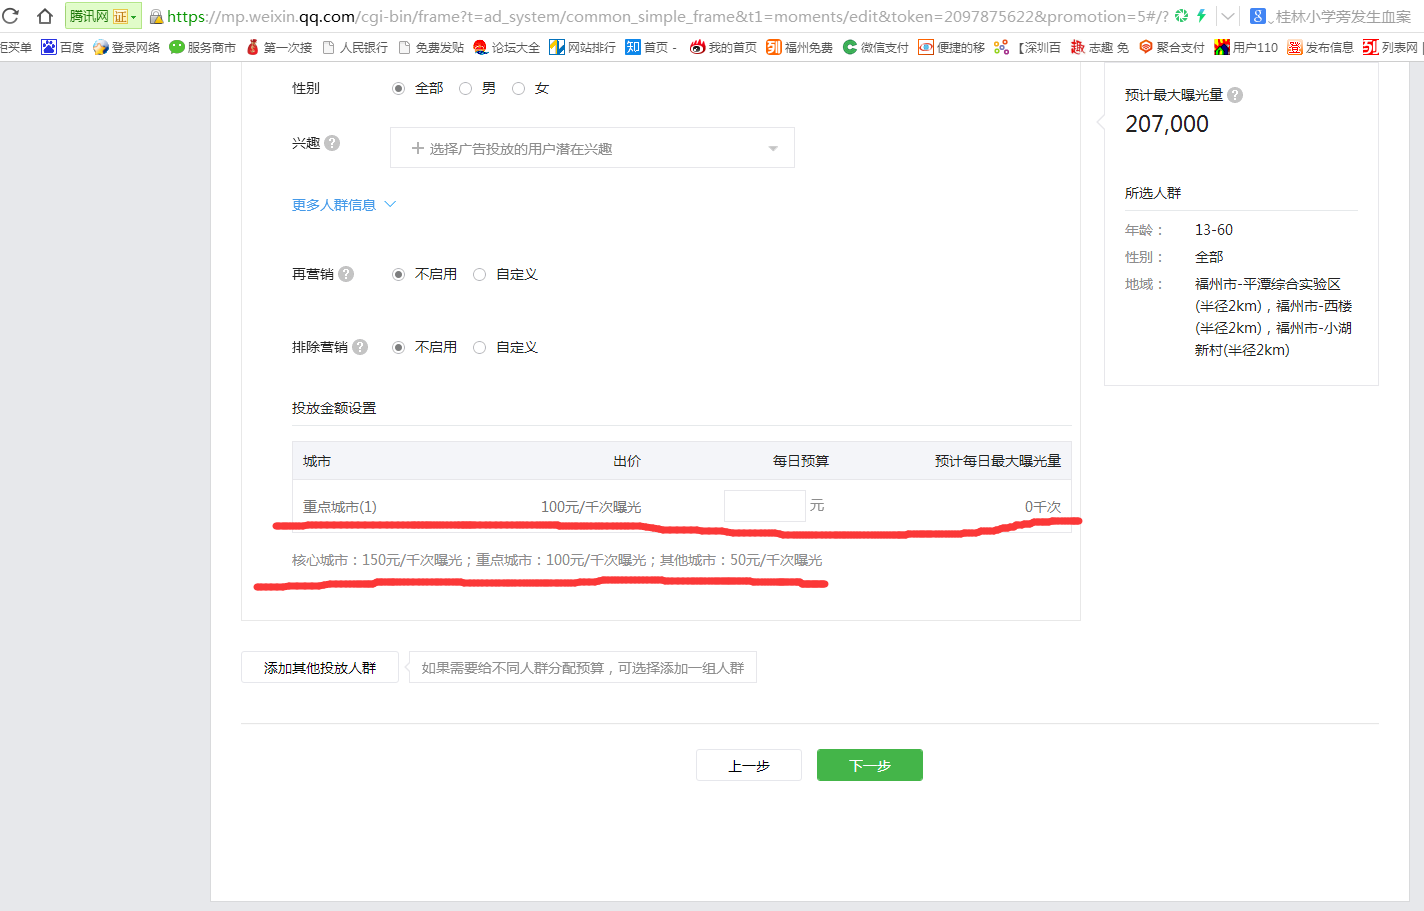Open the 服务商市 WeChat bookmark
Viewport: 1424px width, 911px height.
coord(202,47)
